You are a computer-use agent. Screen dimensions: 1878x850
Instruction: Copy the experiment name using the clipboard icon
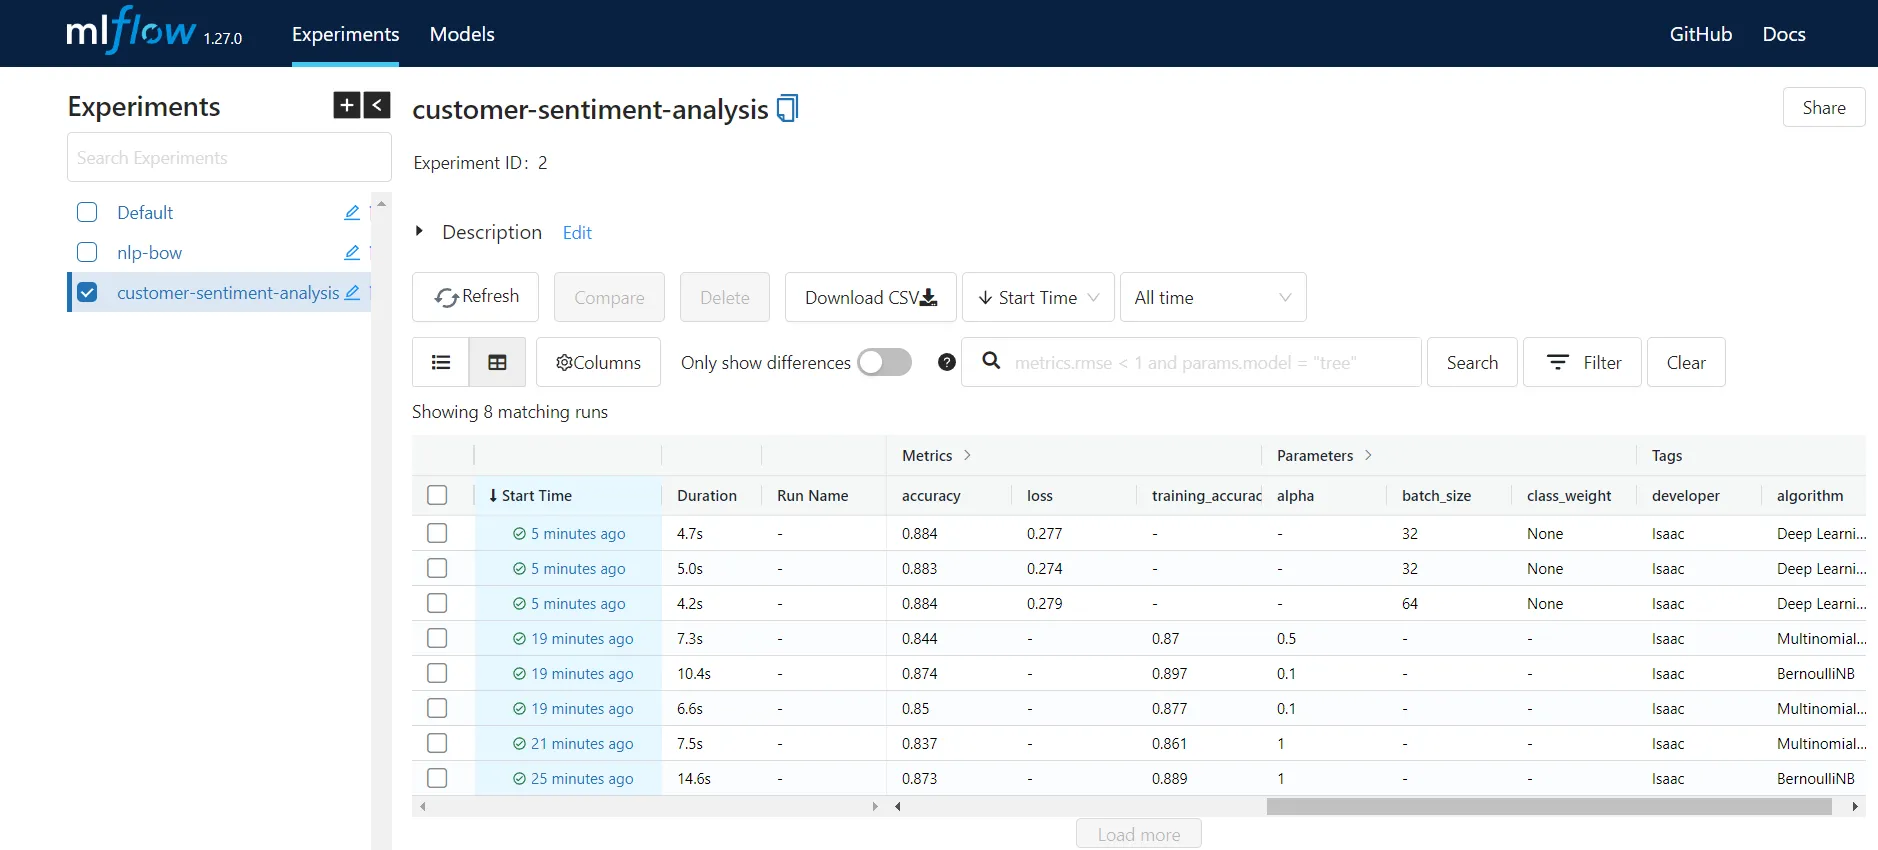(x=788, y=108)
